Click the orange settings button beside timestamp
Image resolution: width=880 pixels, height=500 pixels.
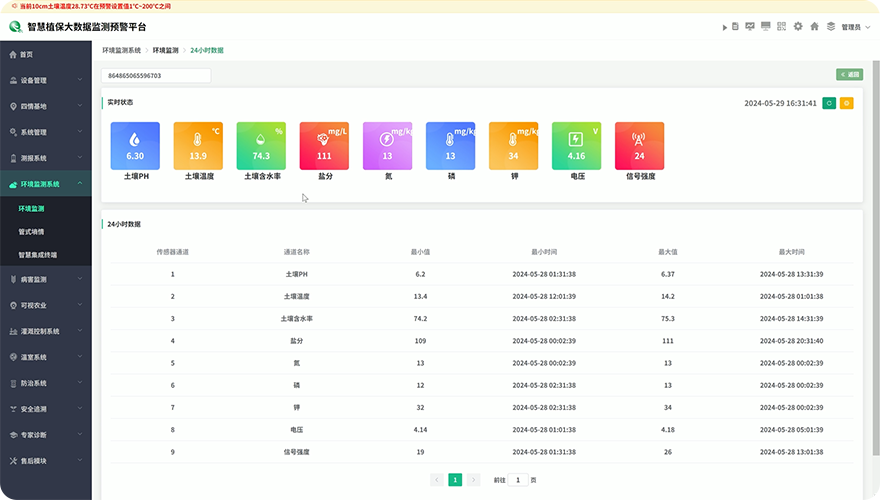[846, 103]
